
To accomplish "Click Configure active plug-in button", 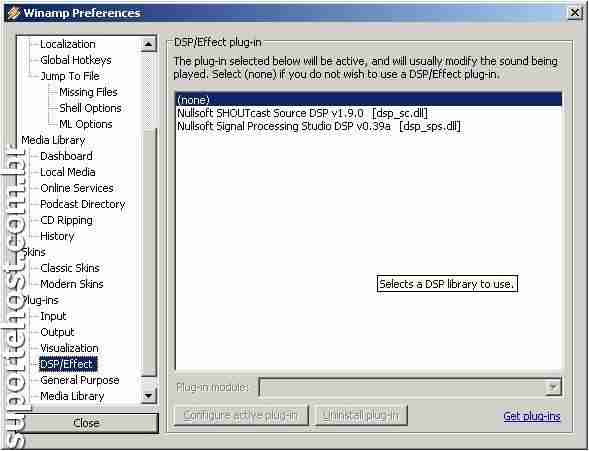I will pyautogui.click(x=241, y=415).
